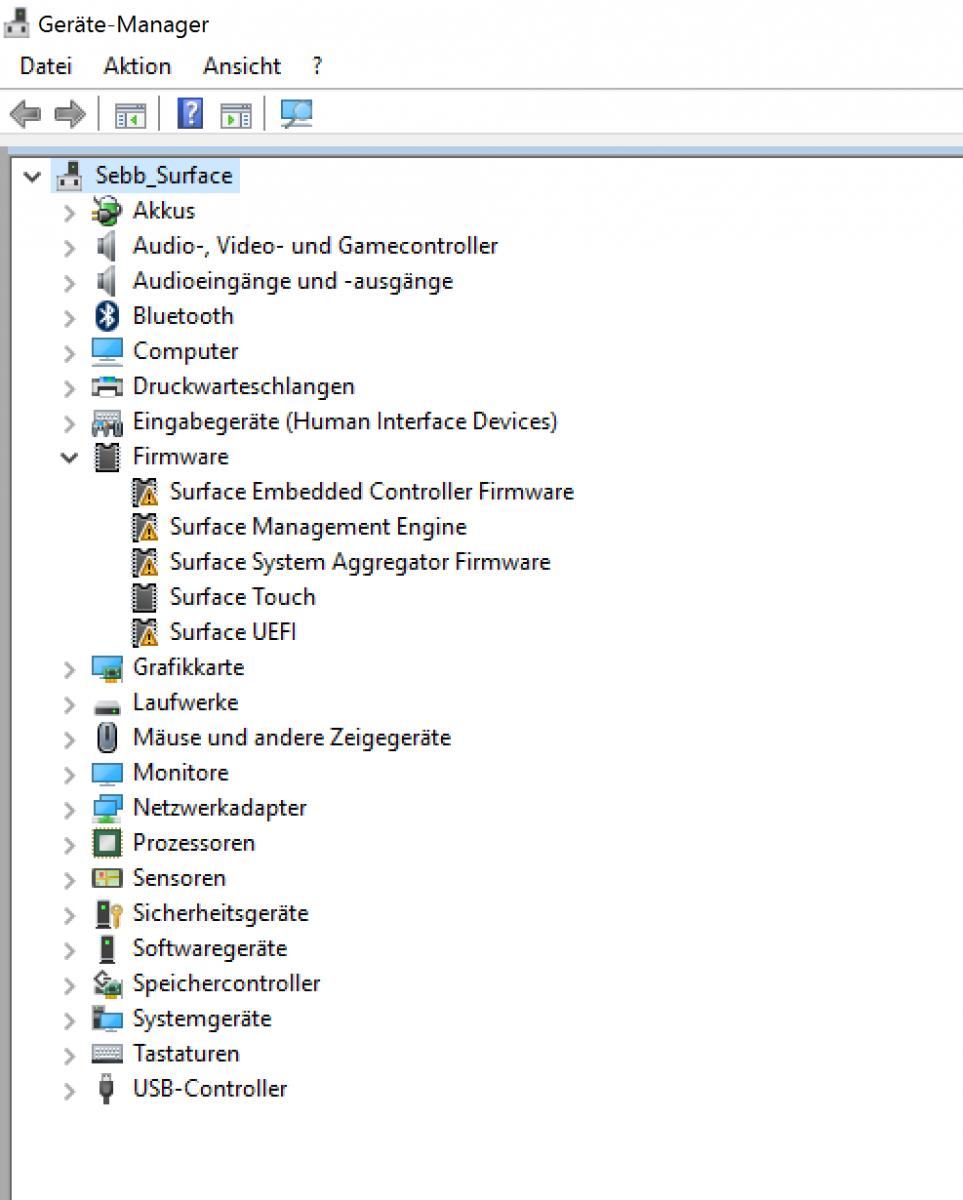Expand the Monitore category
Viewport: 963px width, 1200px height.
click(x=69, y=774)
